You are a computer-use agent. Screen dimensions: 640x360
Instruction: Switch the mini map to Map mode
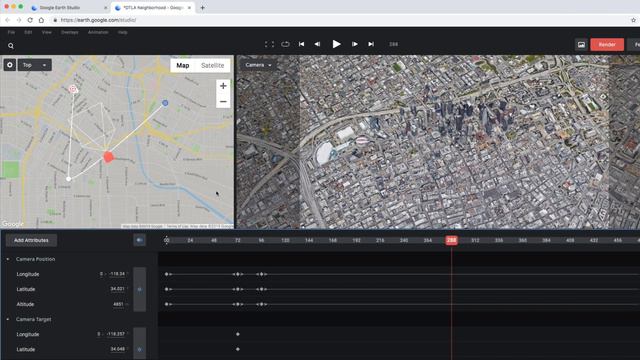[182, 65]
